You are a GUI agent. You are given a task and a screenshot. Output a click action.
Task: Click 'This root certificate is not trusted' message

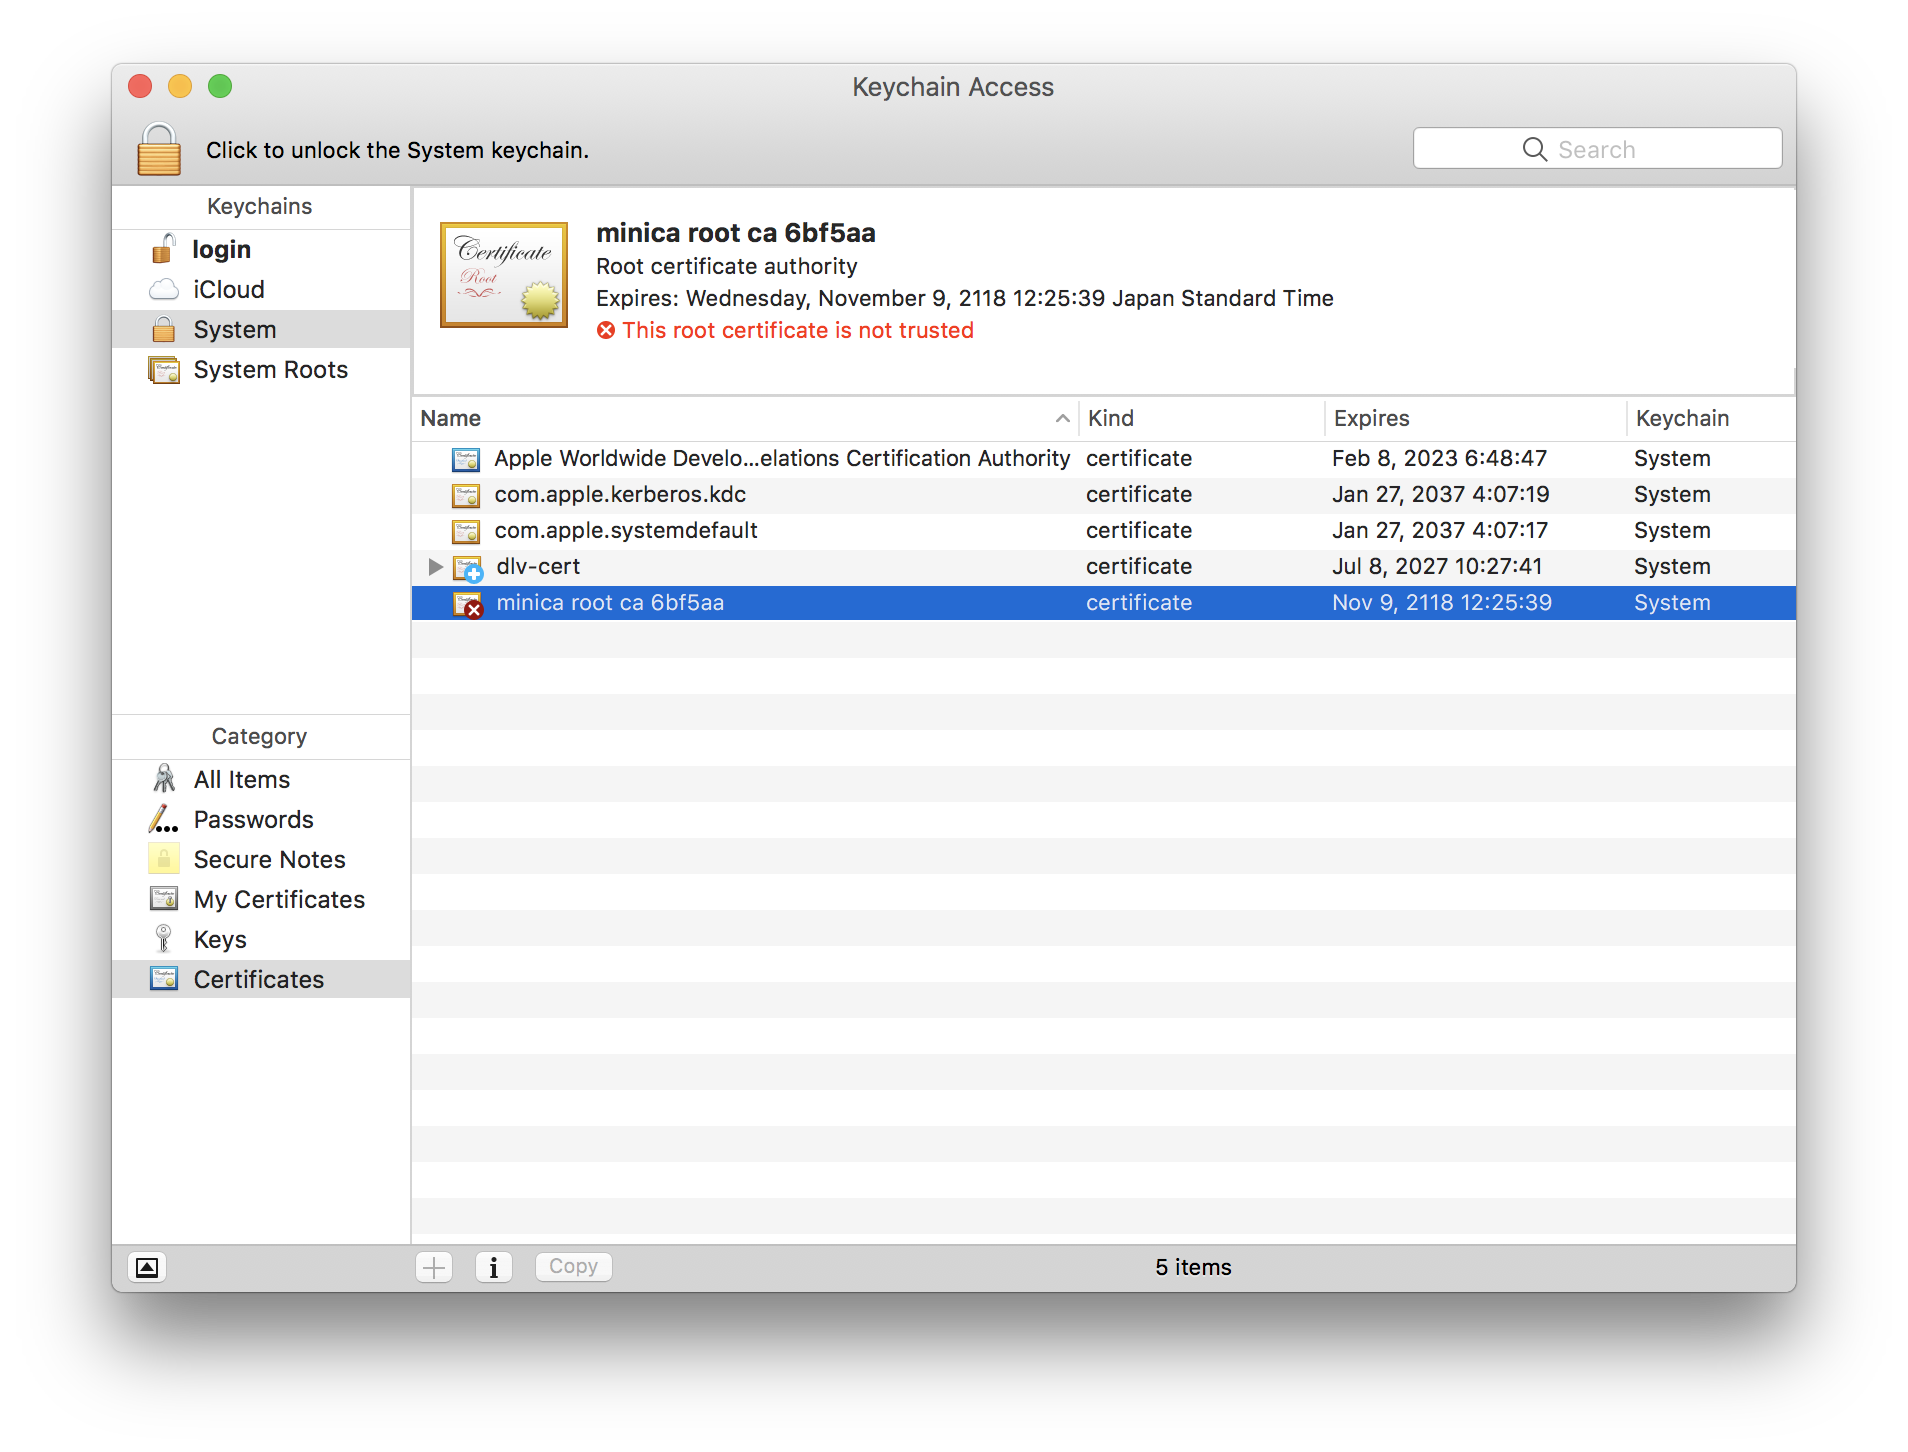coord(798,330)
